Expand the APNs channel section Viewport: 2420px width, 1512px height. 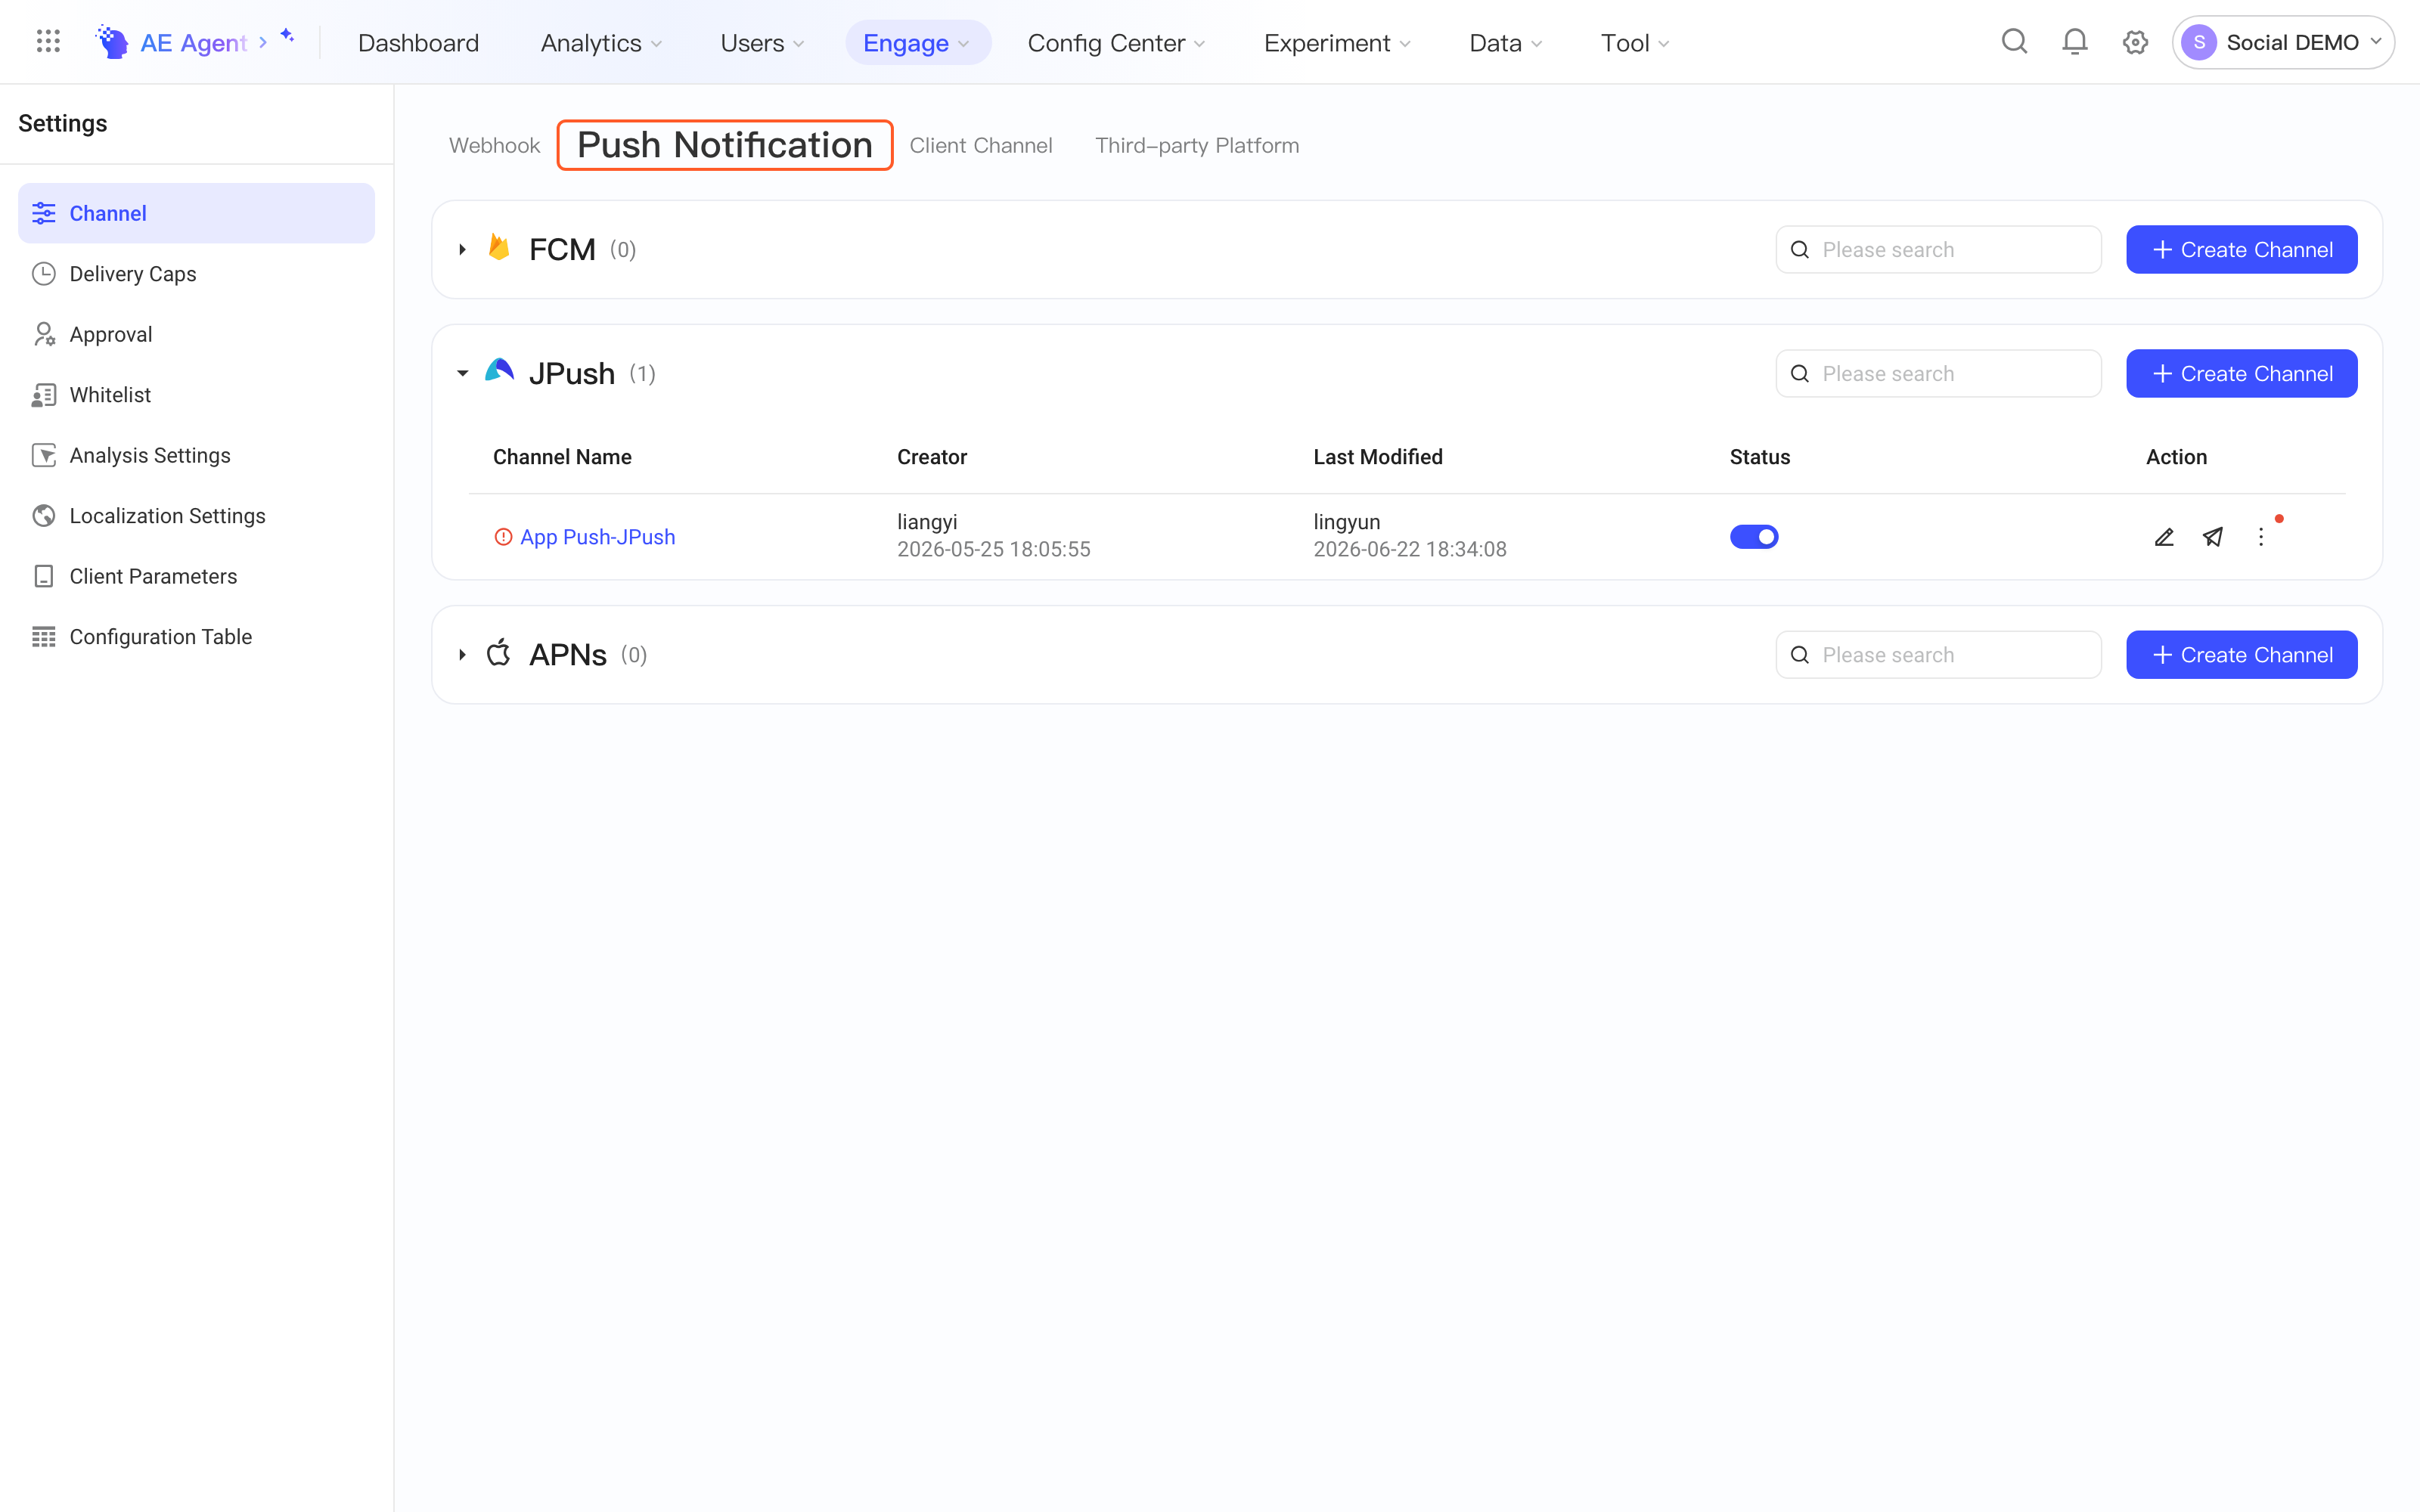coord(462,655)
